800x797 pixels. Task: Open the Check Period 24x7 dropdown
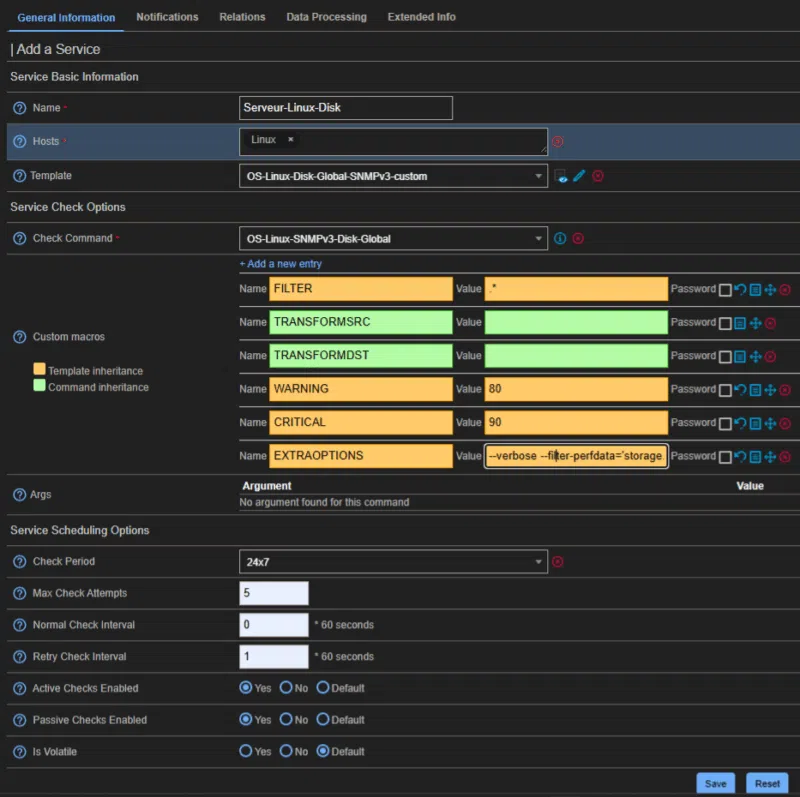click(x=393, y=562)
